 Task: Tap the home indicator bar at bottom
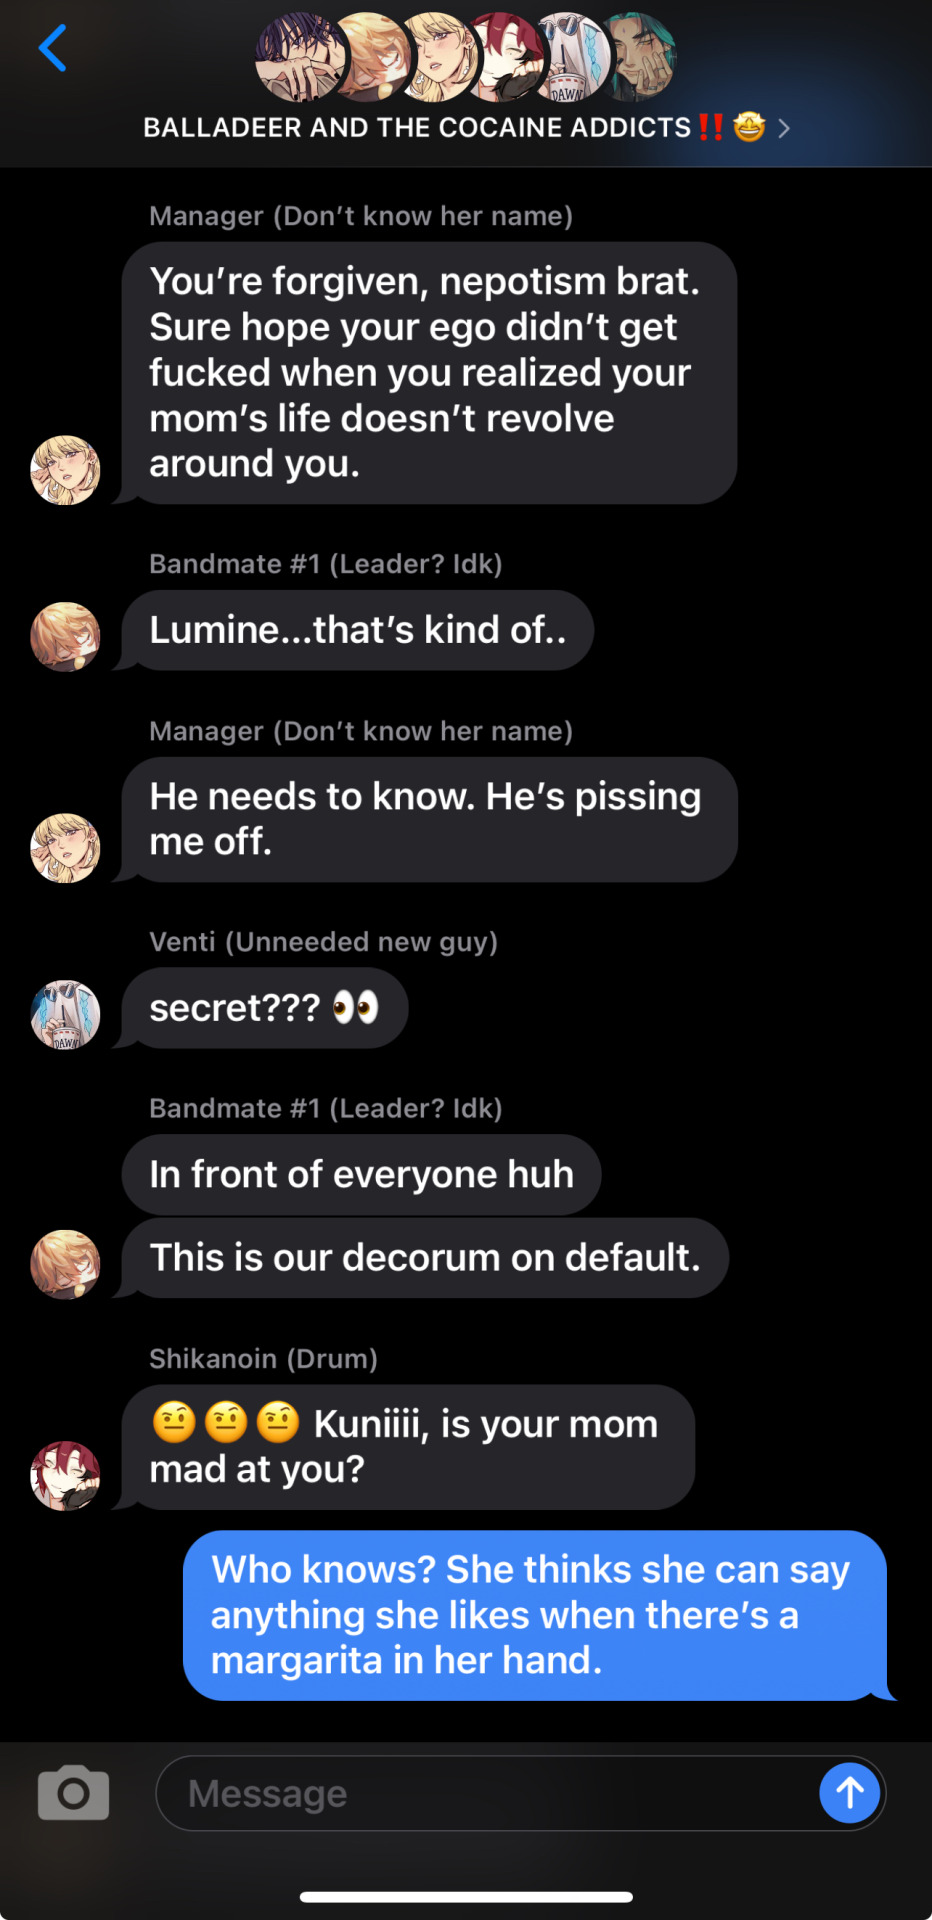point(466,1897)
